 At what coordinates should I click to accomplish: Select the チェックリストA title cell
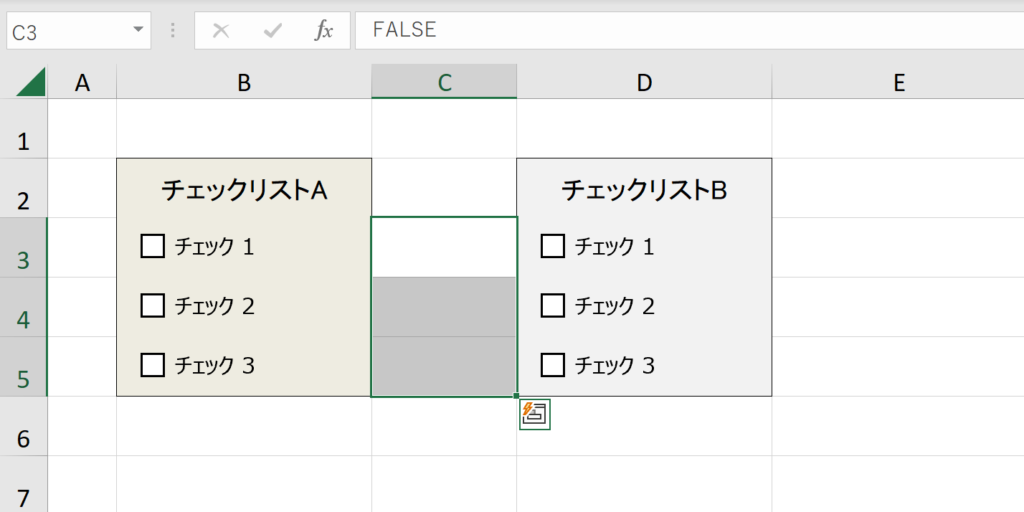(x=244, y=189)
